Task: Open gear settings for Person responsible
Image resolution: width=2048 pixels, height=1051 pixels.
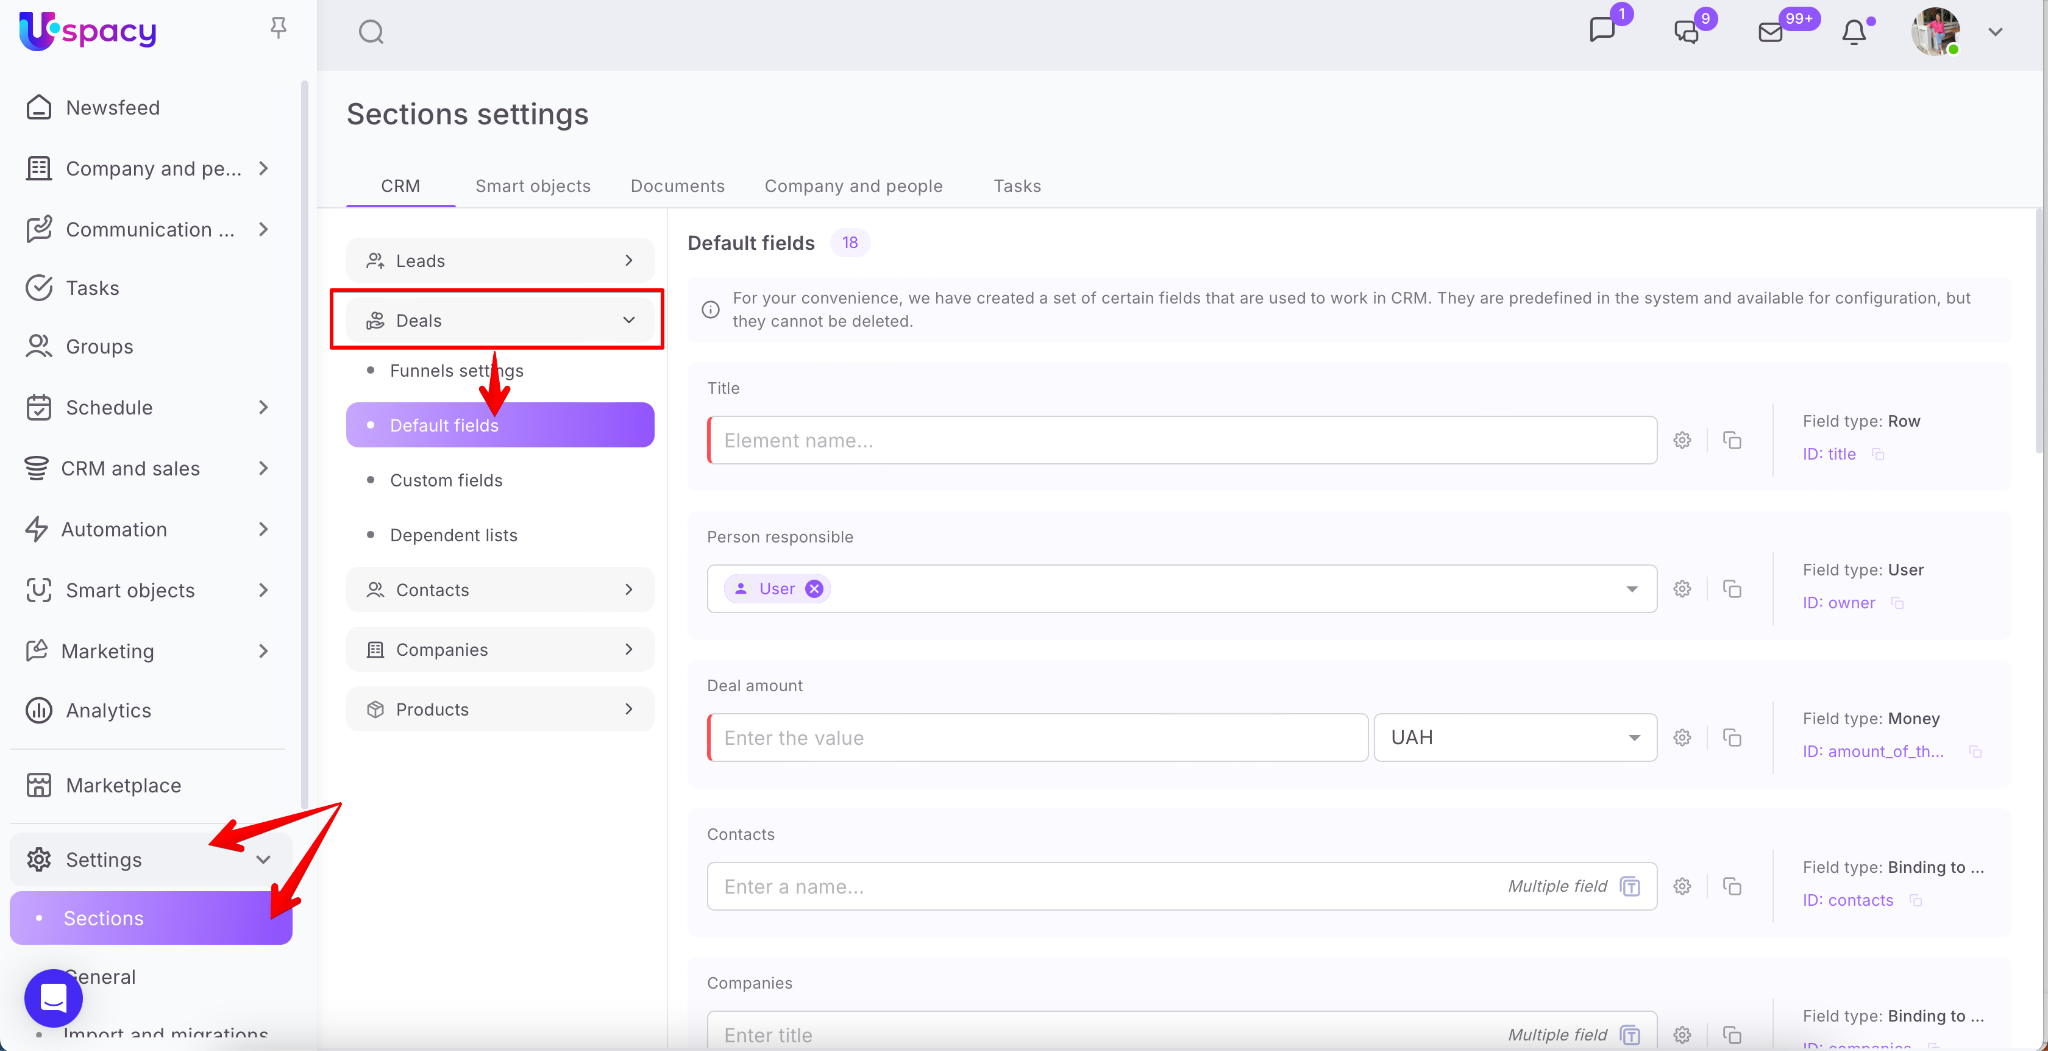Action: tap(1682, 589)
